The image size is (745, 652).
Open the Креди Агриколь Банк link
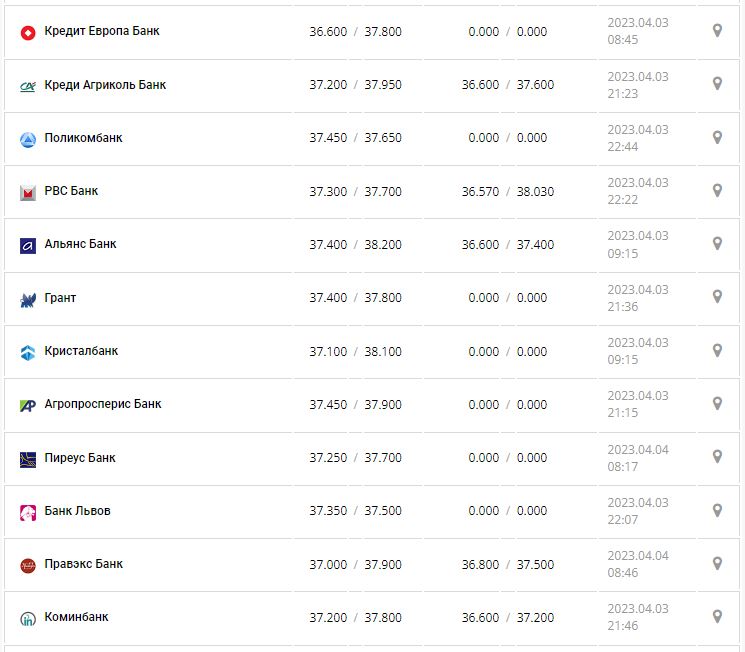(105, 85)
